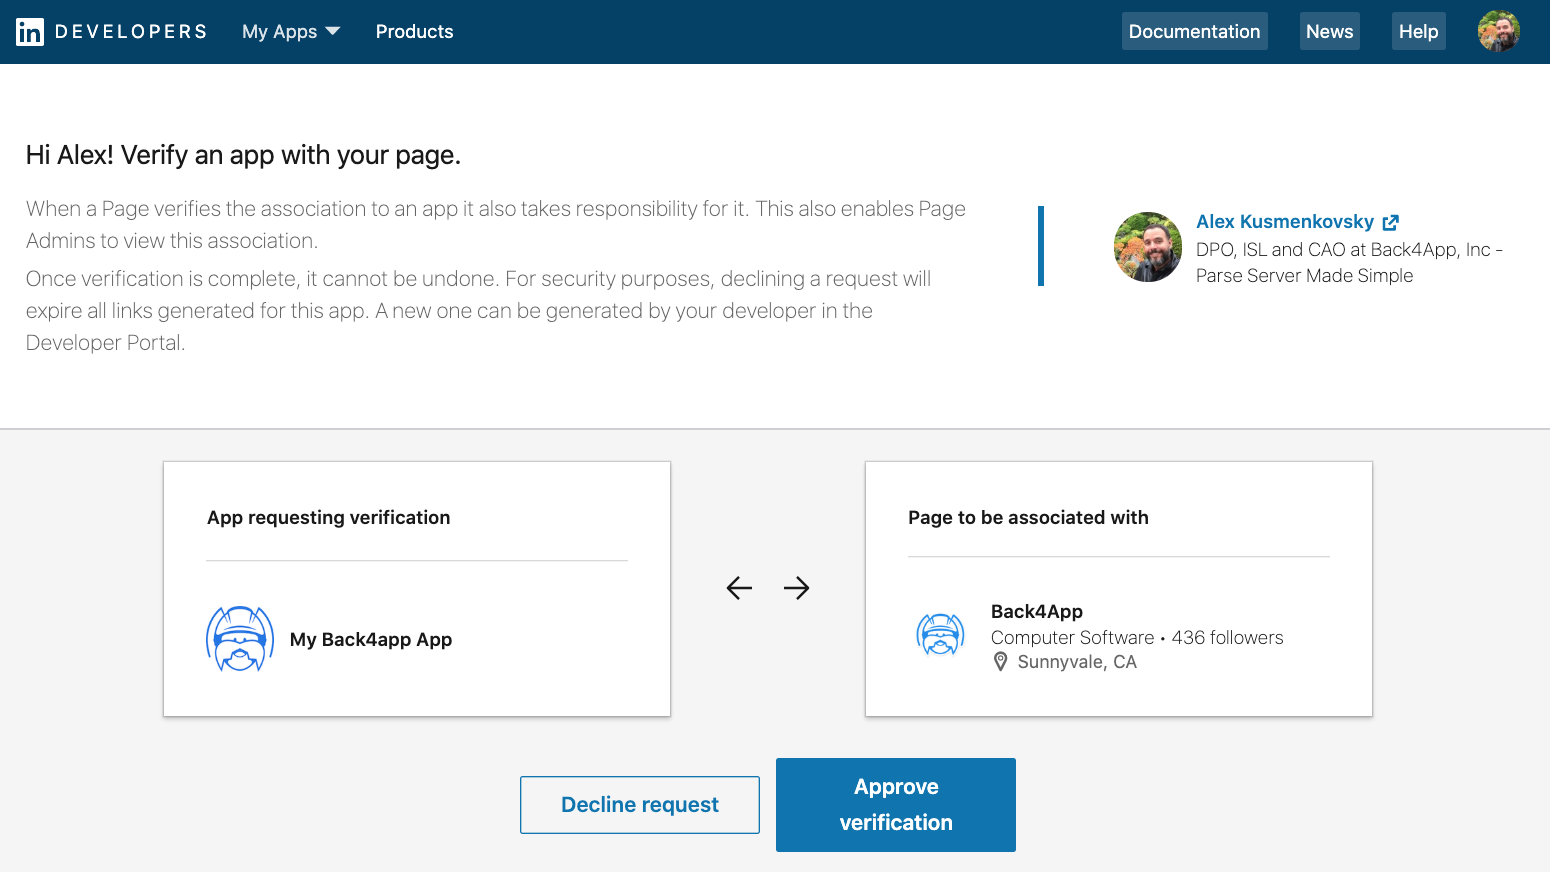The width and height of the screenshot is (1550, 872).
Task: Click the DEVELOPERS header text
Action: pos(131,32)
